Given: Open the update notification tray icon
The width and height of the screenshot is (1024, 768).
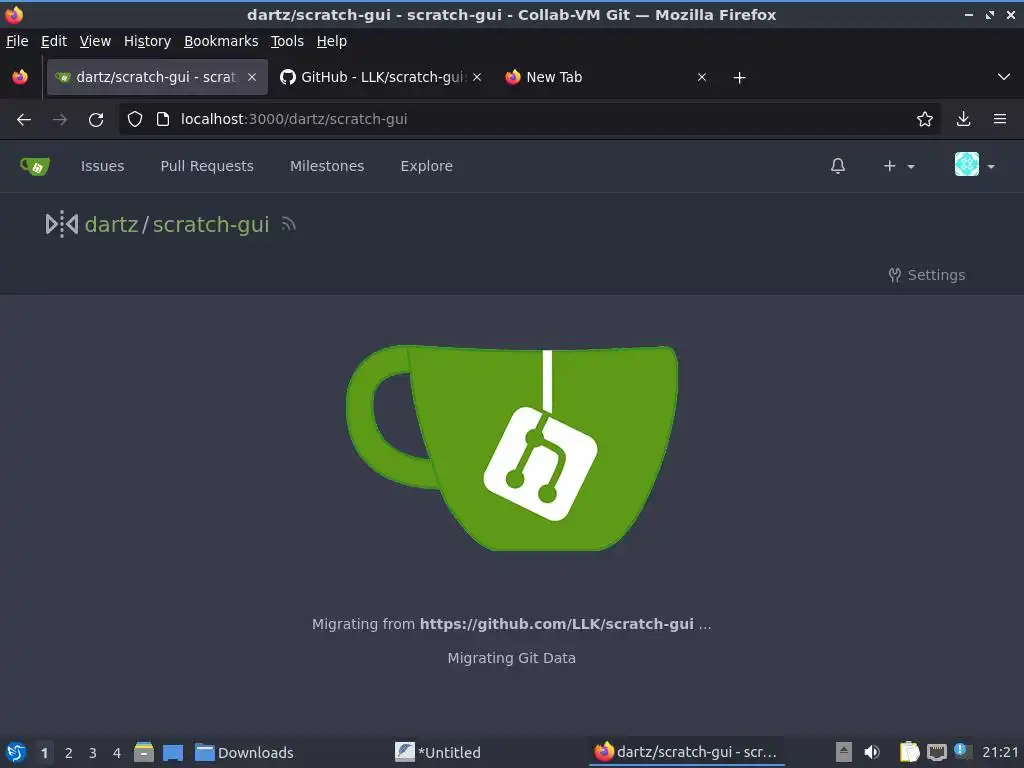Looking at the screenshot, I should click(x=961, y=750).
